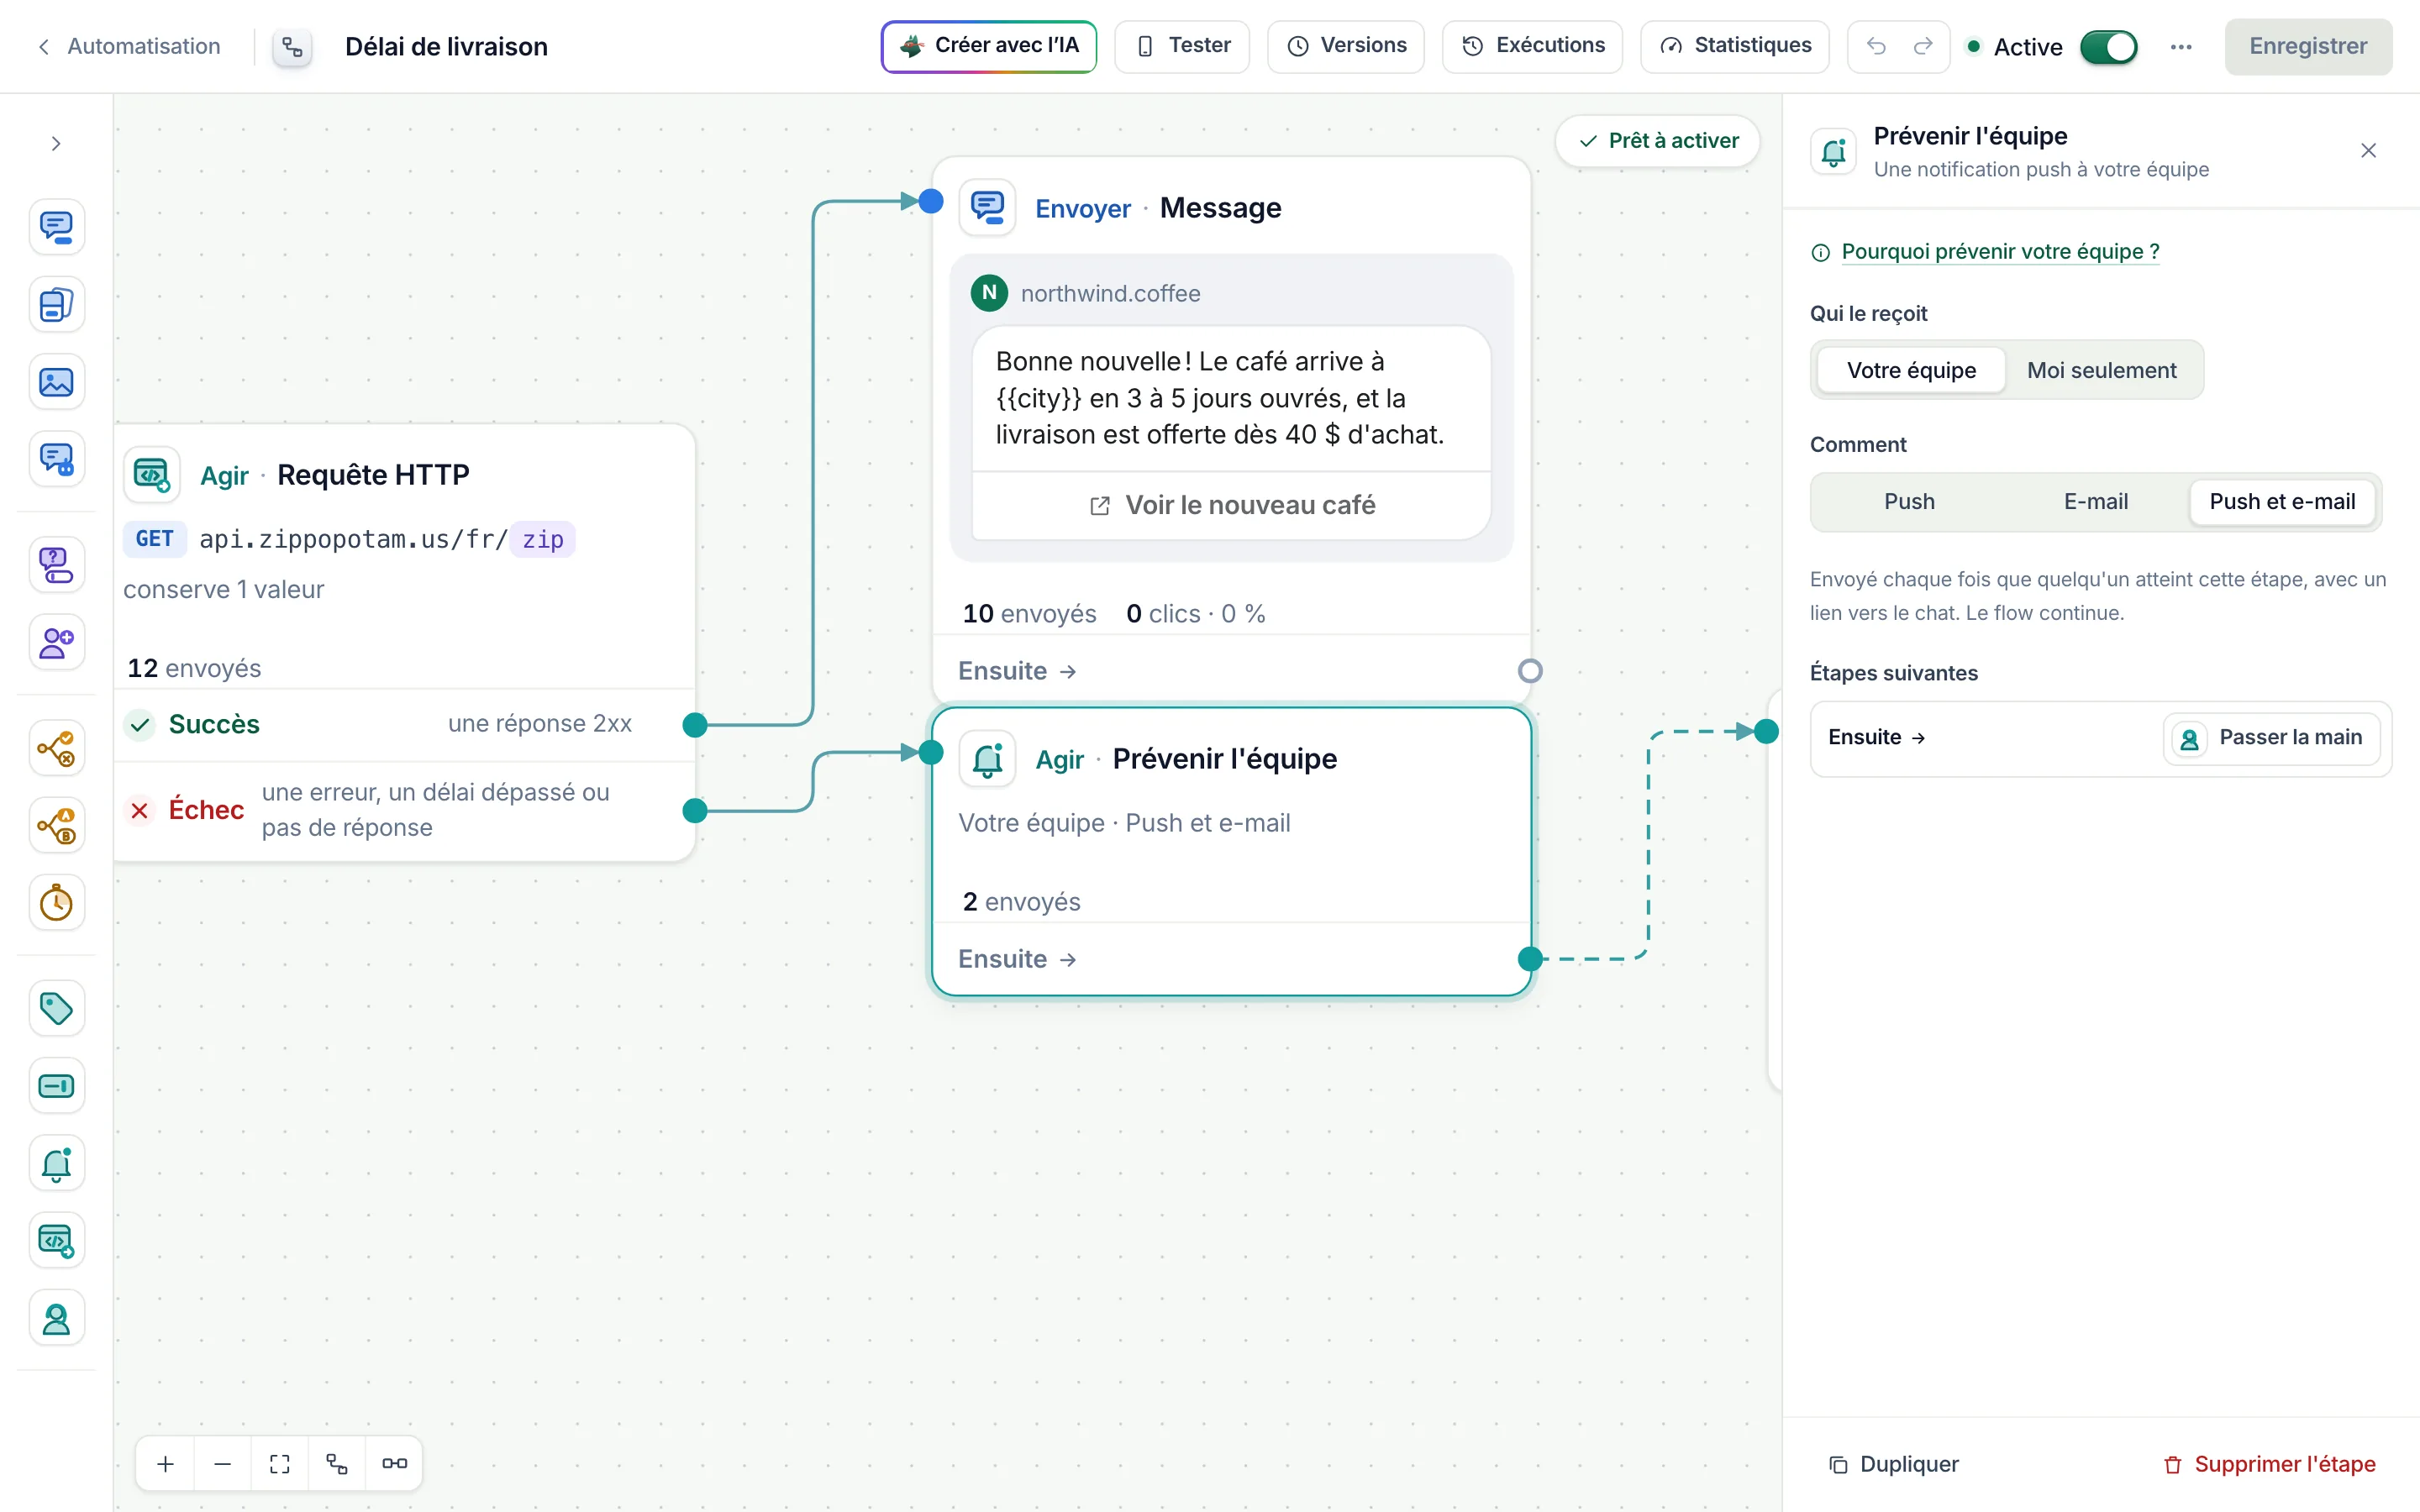Screen dimensions: 2420x1512
Task: Close the Prévenir l'équipe panel
Action: point(2368,151)
